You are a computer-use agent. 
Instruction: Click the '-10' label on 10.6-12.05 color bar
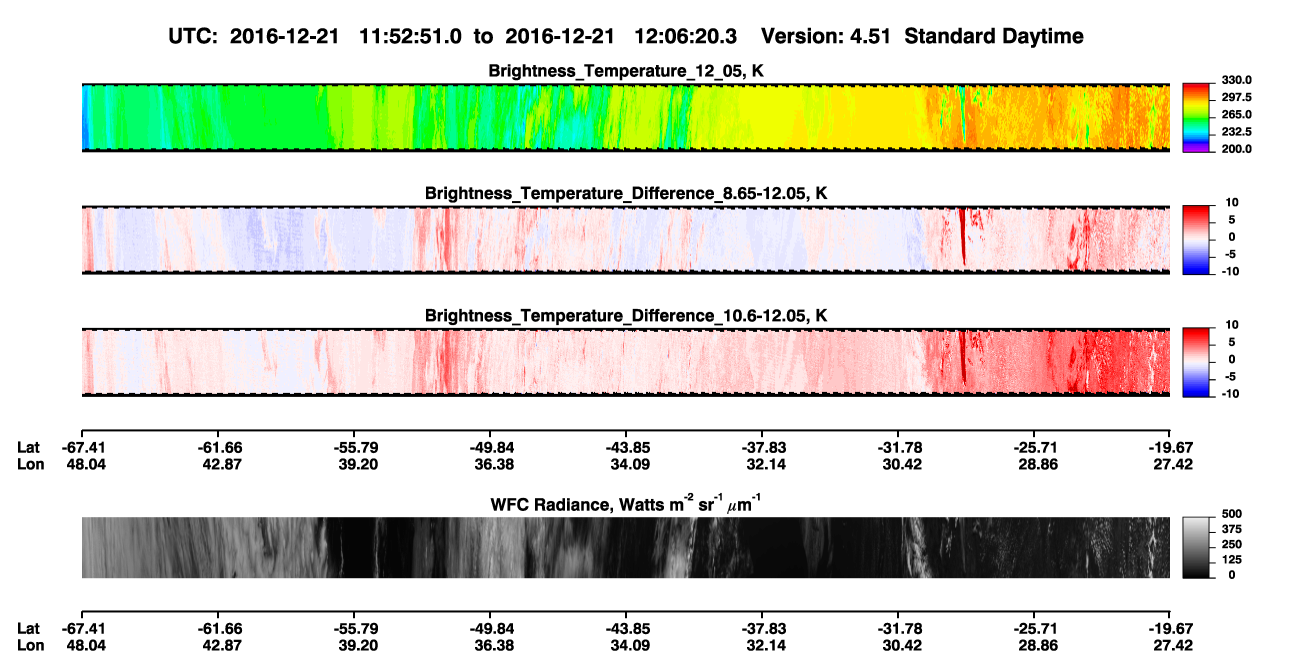coord(1229,393)
